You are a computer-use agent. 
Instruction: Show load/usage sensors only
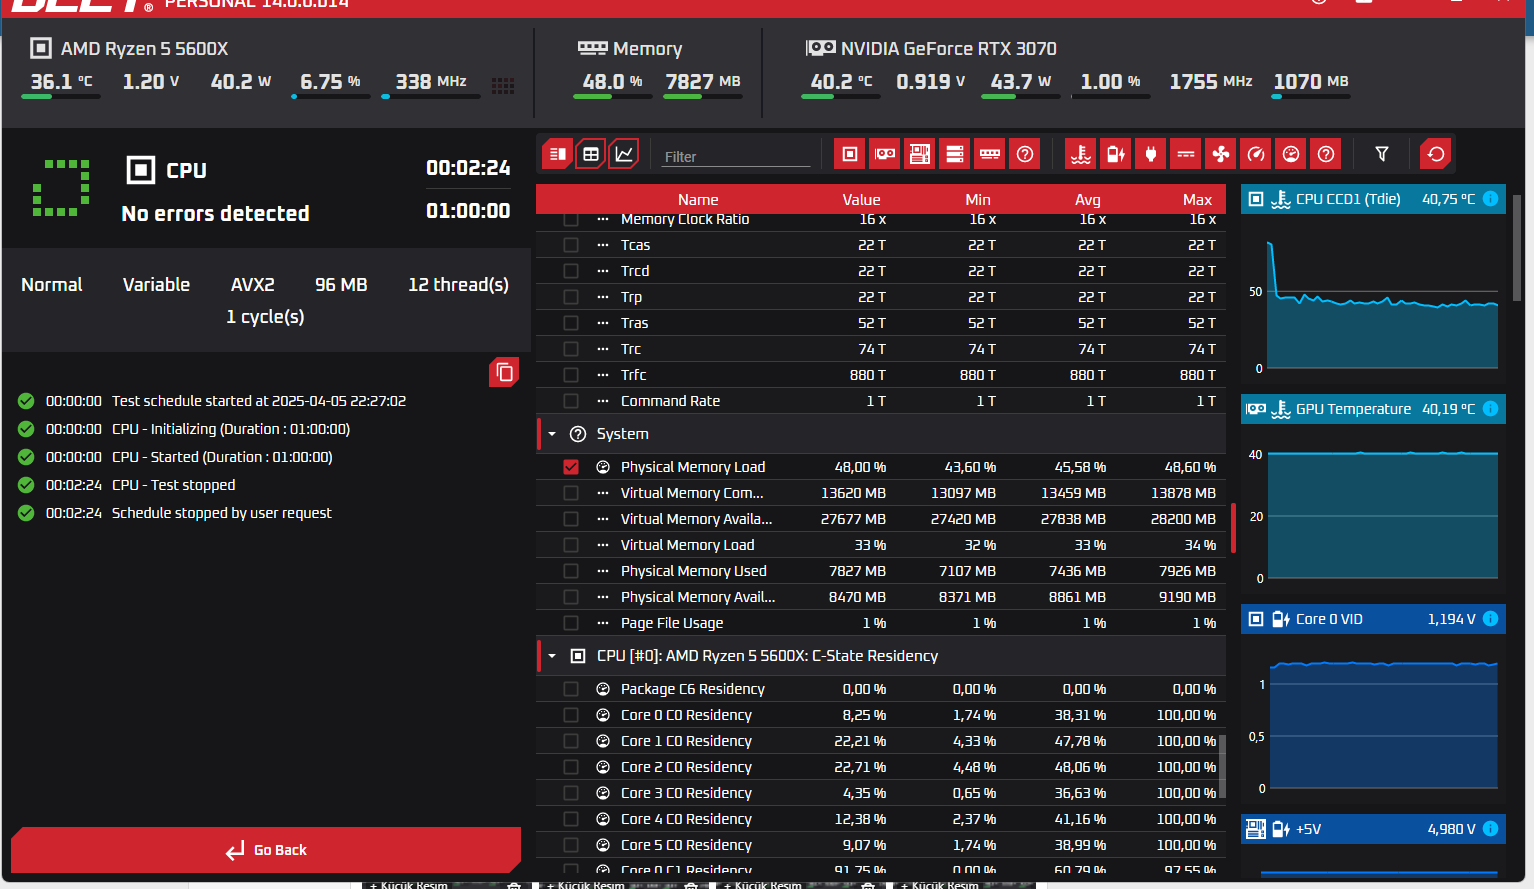[1291, 154]
